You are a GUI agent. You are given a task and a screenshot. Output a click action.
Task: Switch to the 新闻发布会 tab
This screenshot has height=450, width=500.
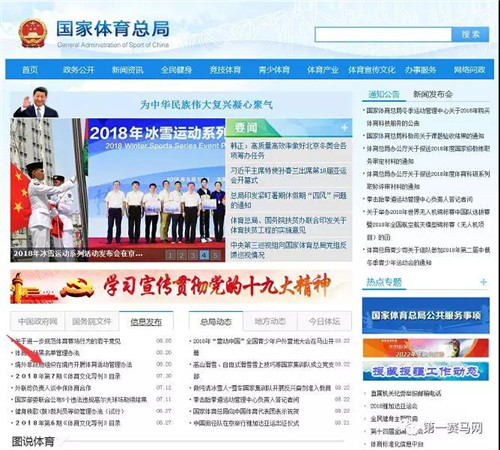coord(433,94)
